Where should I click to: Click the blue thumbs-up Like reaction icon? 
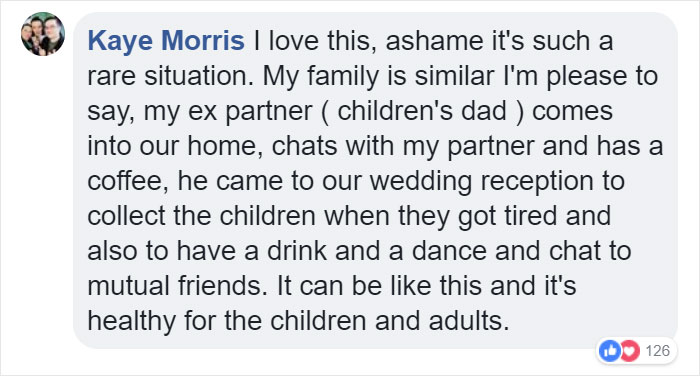click(x=610, y=351)
